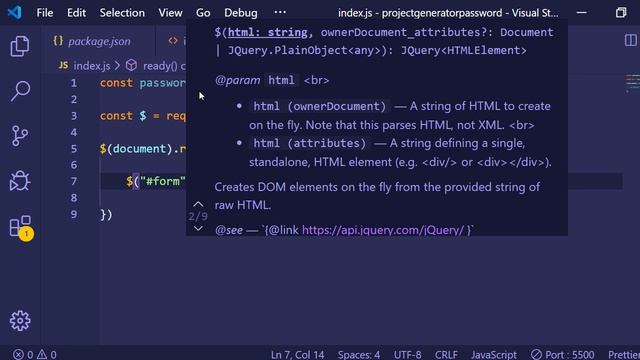
Task: Click the closing }) on line 9
Action: (x=106, y=215)
